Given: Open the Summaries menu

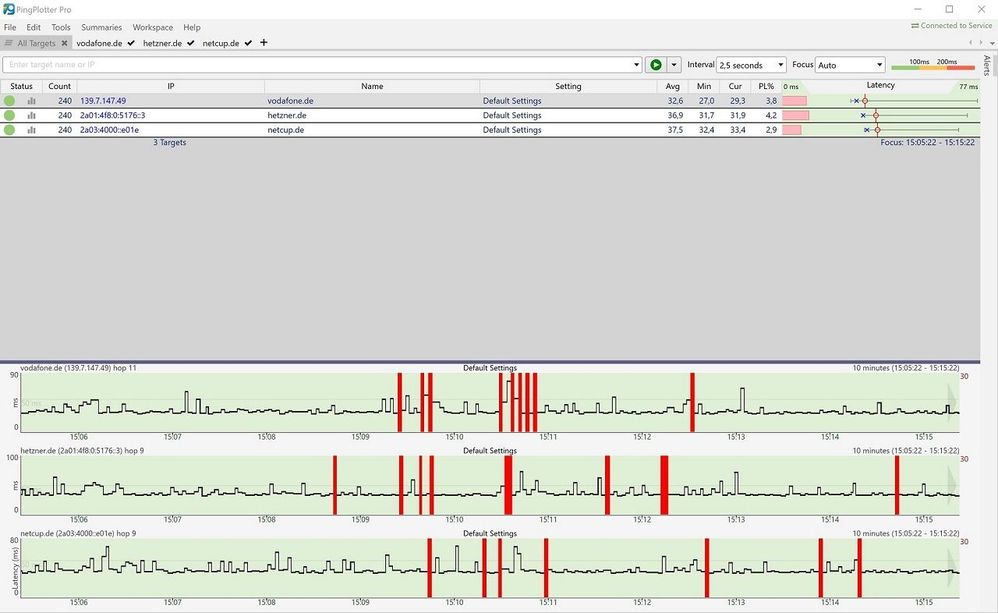Looking at the screenshot, I should 101,27.
